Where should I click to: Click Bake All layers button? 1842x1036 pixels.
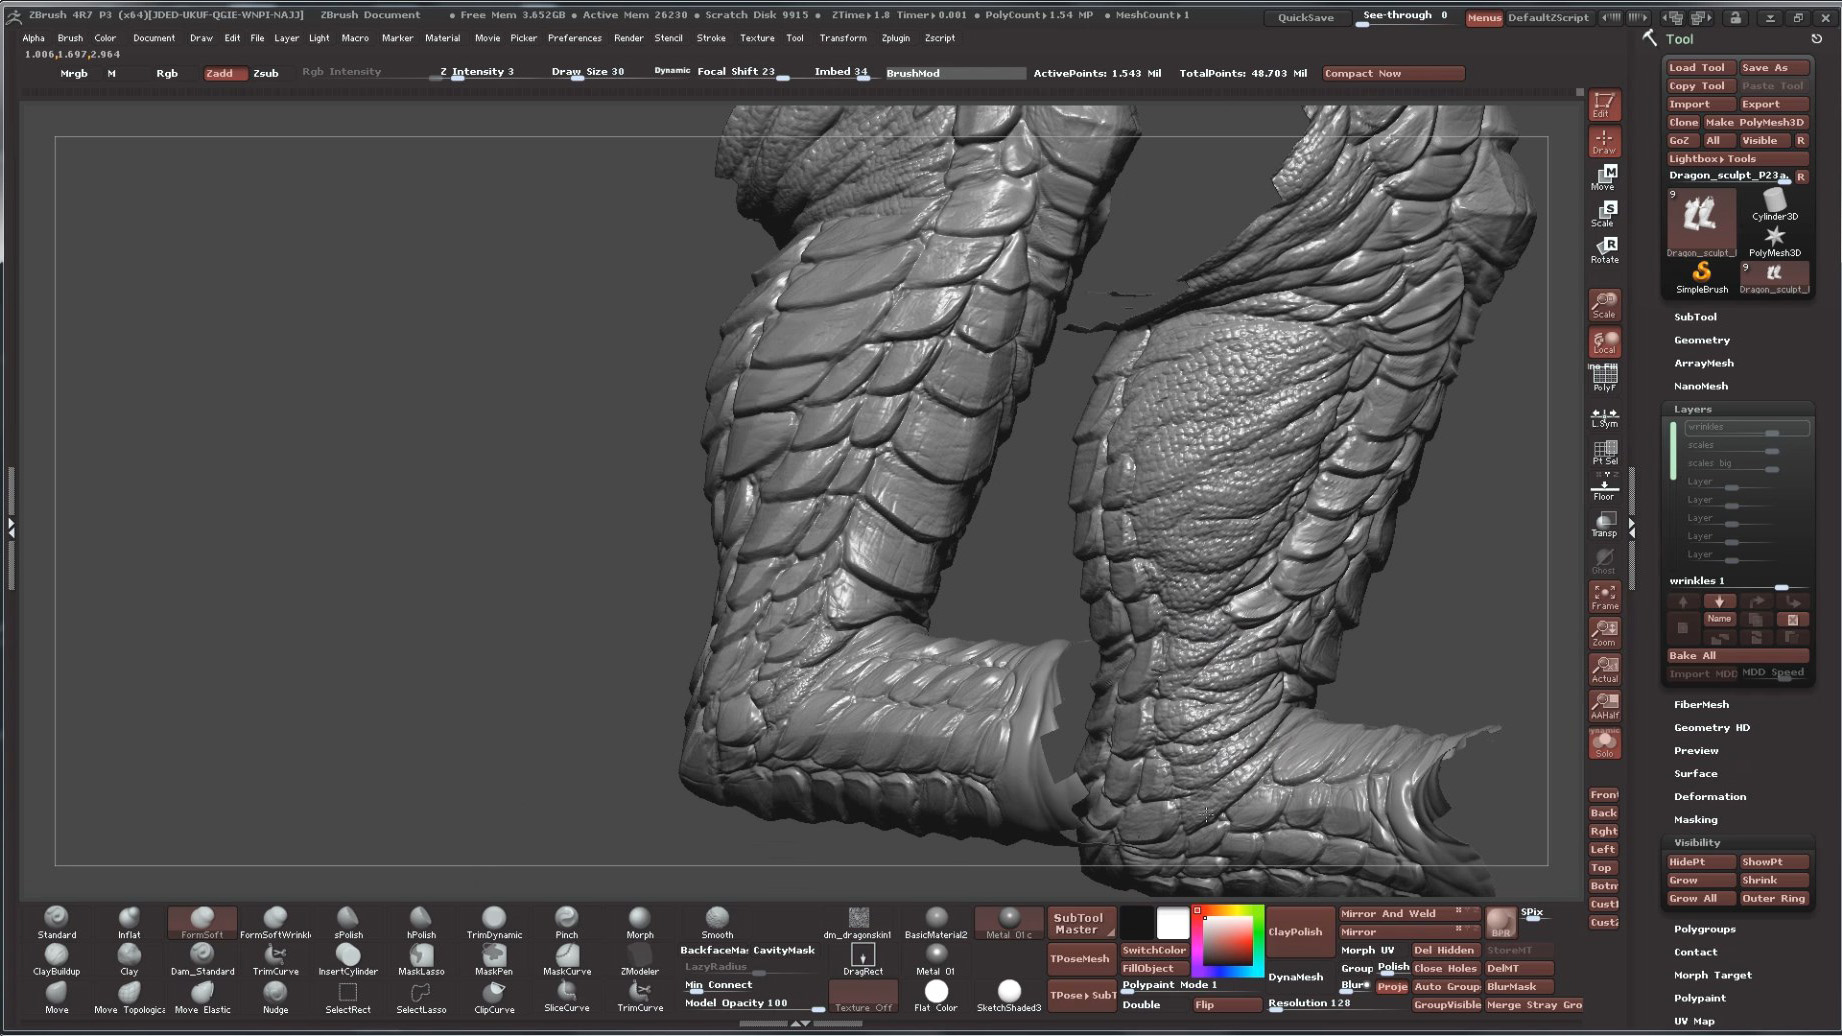click(x=1737, y=655)
